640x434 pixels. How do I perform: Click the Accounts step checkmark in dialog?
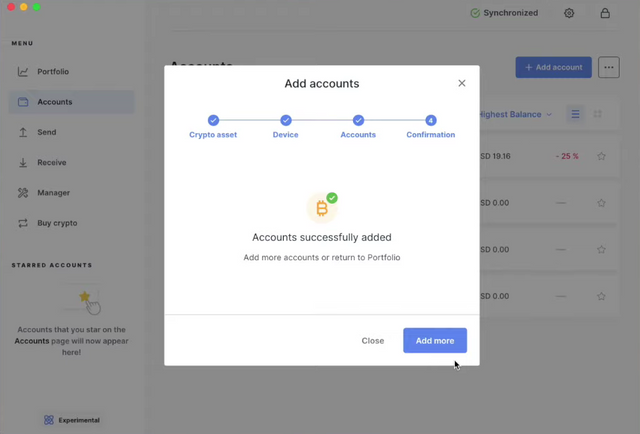(358, 120)
